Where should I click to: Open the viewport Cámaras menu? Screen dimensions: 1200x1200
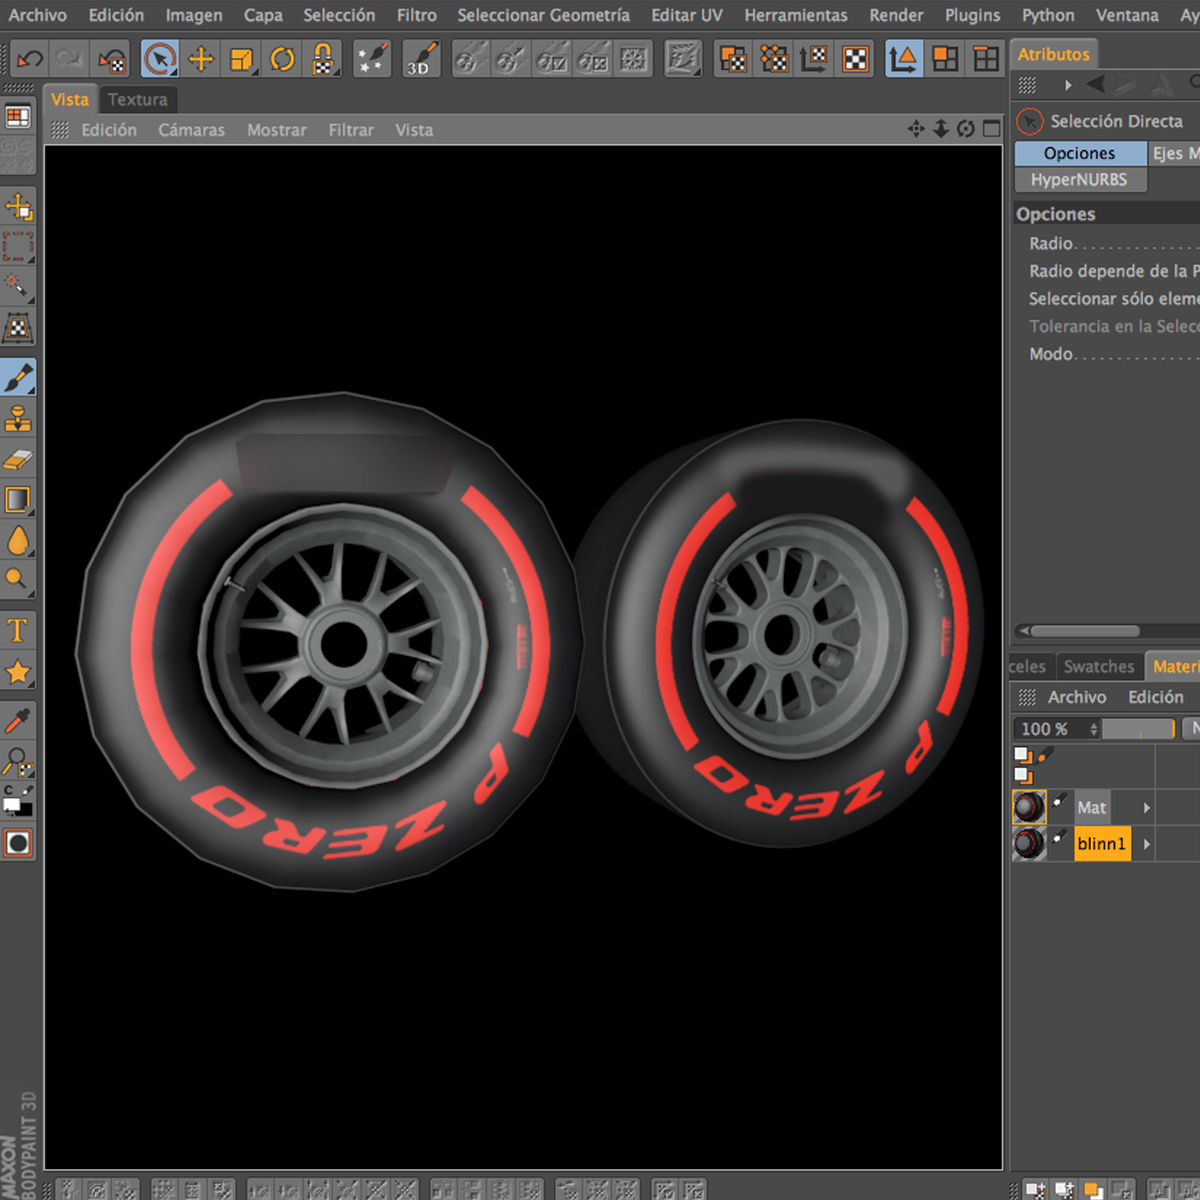[191, 130]
